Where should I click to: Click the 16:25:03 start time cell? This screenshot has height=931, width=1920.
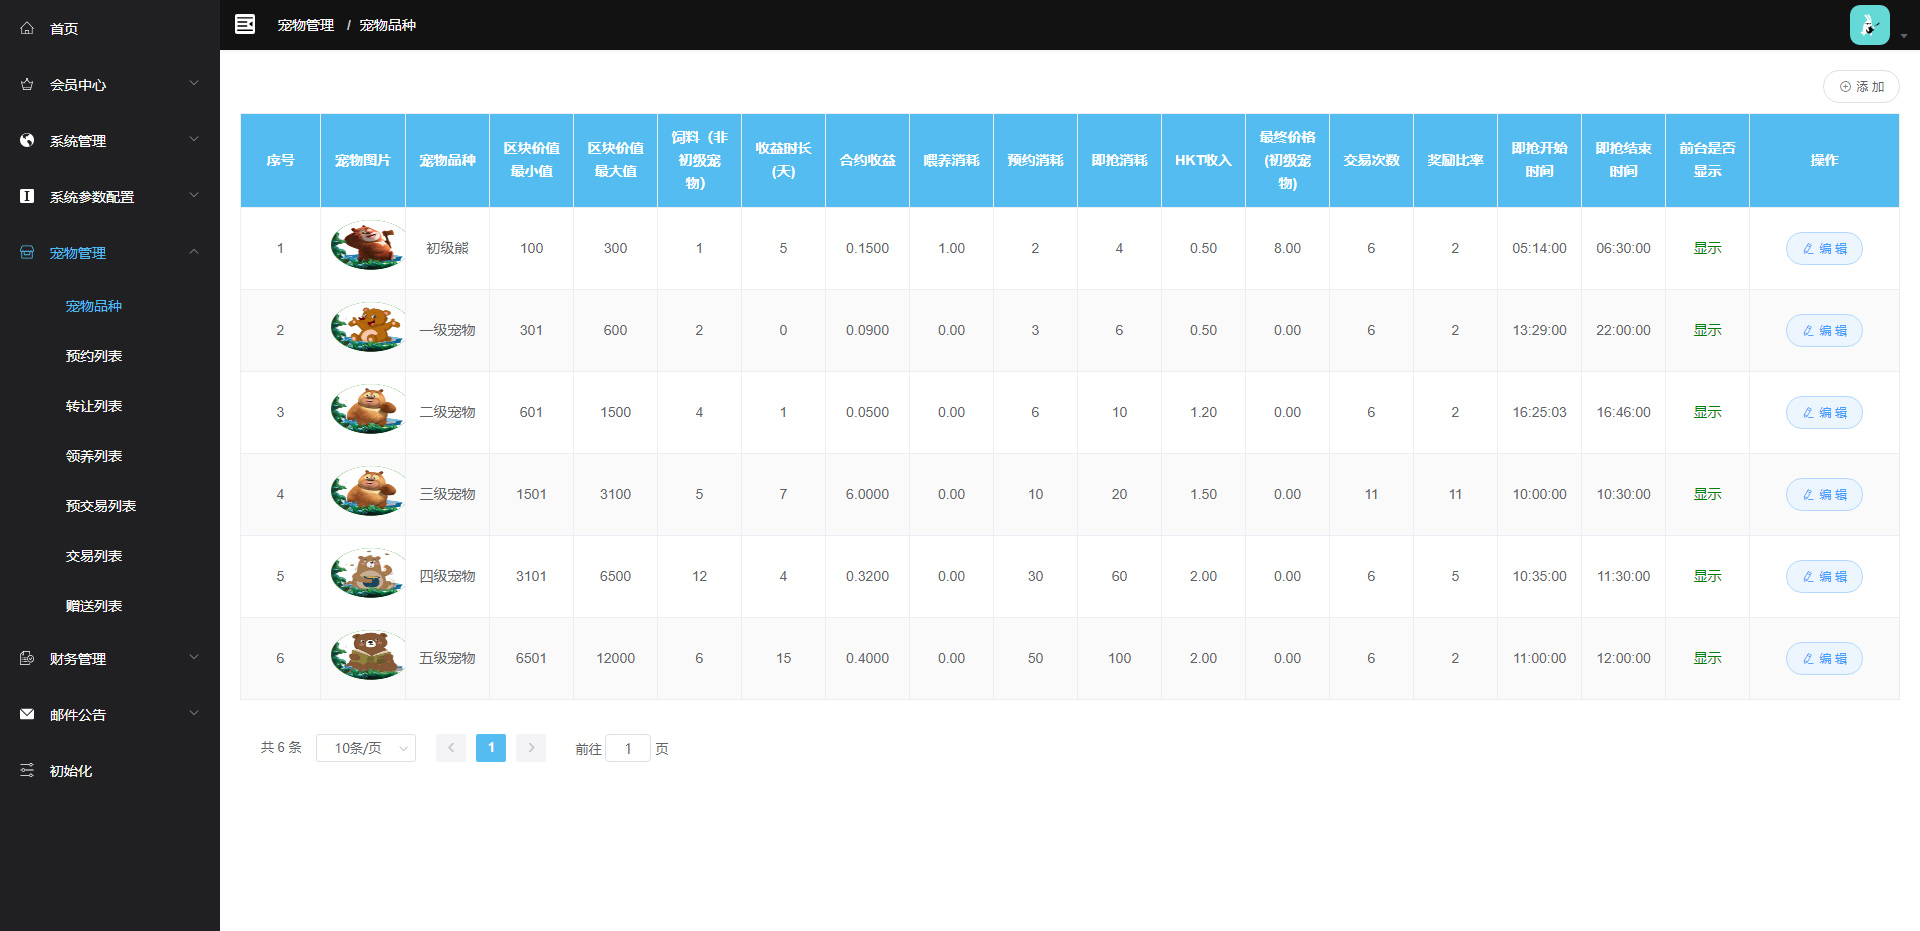tap(1539, 412)
